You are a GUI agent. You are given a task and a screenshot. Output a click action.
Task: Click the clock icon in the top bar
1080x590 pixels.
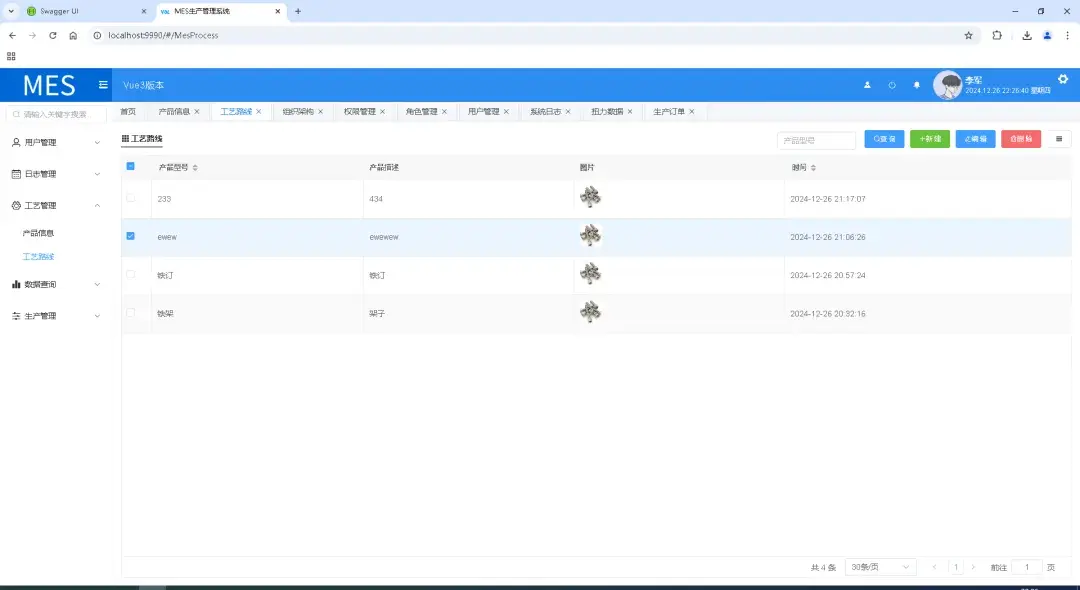tap(891, 85)
